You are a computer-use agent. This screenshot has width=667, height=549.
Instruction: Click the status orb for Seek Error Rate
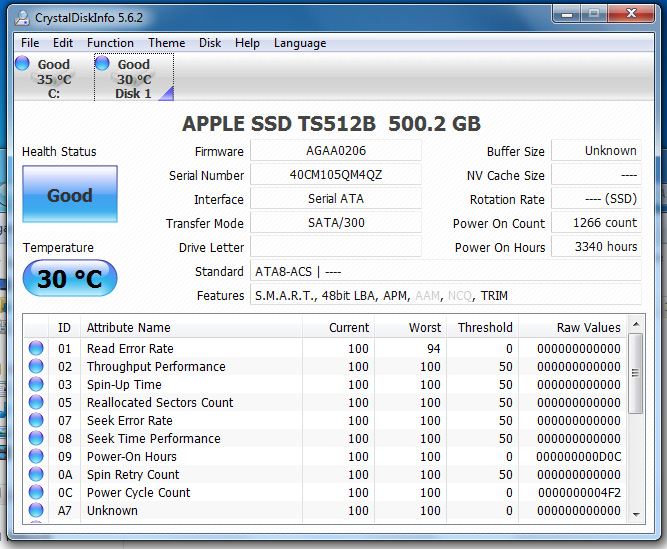[36, 420]
